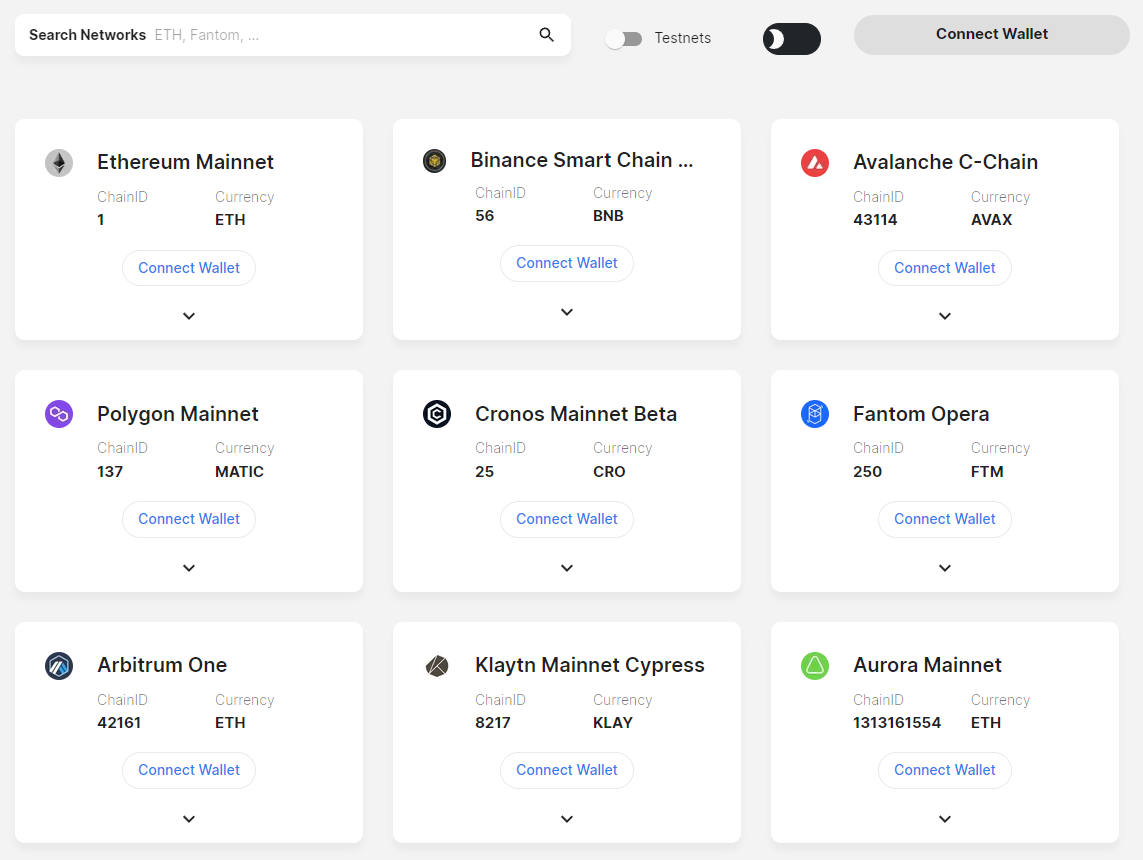Click the search magnifier icon
The width and height of the screenshot is (1143, 860).
coord(546,35)
